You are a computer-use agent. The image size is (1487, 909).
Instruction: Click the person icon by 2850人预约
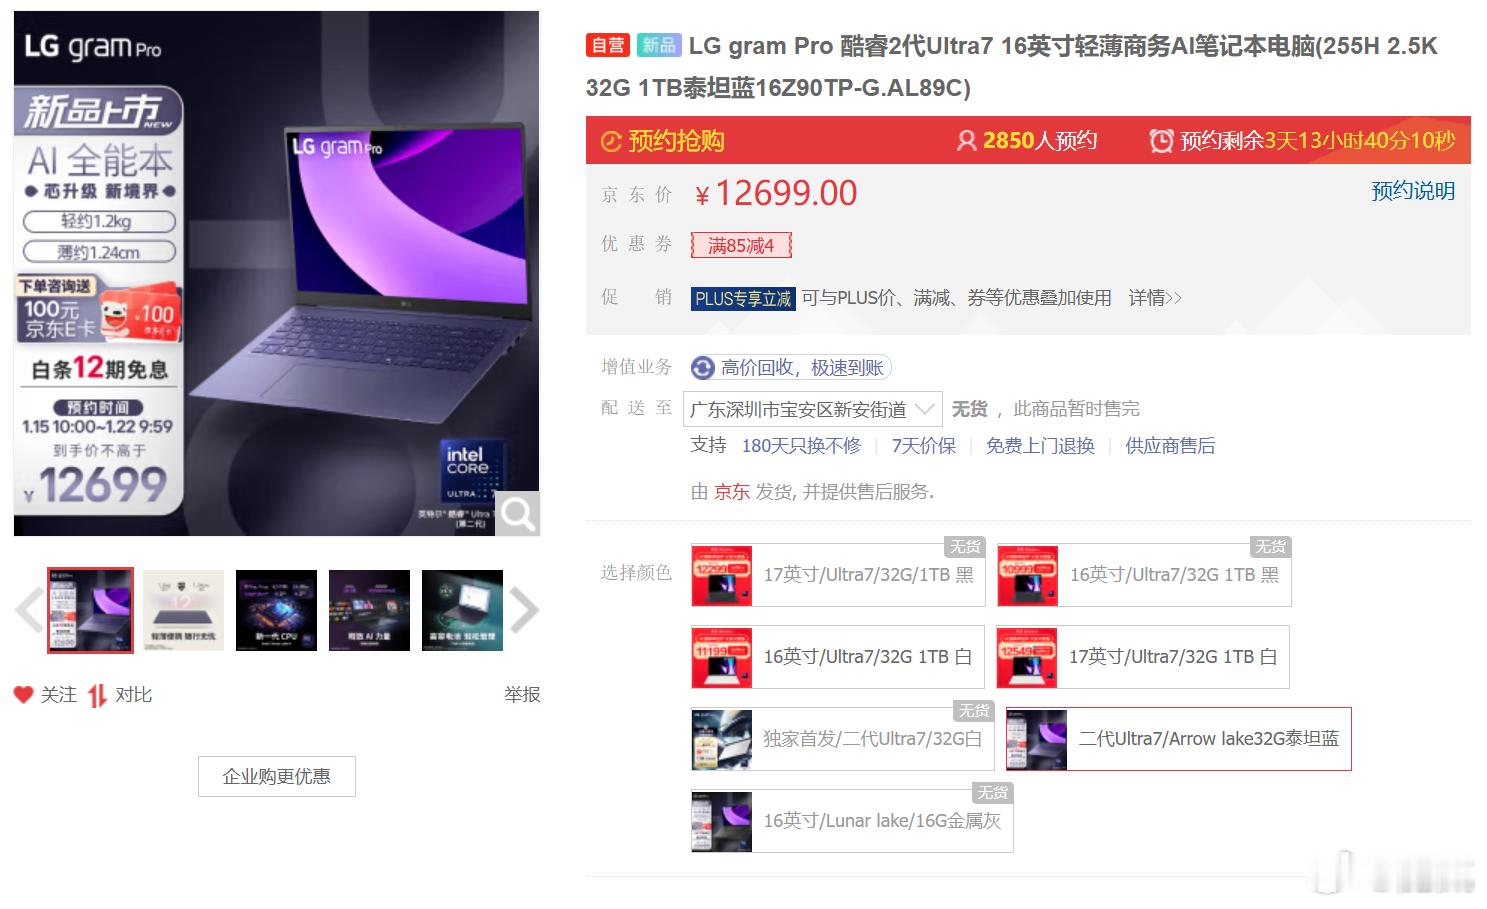click(x=966, y=141)
